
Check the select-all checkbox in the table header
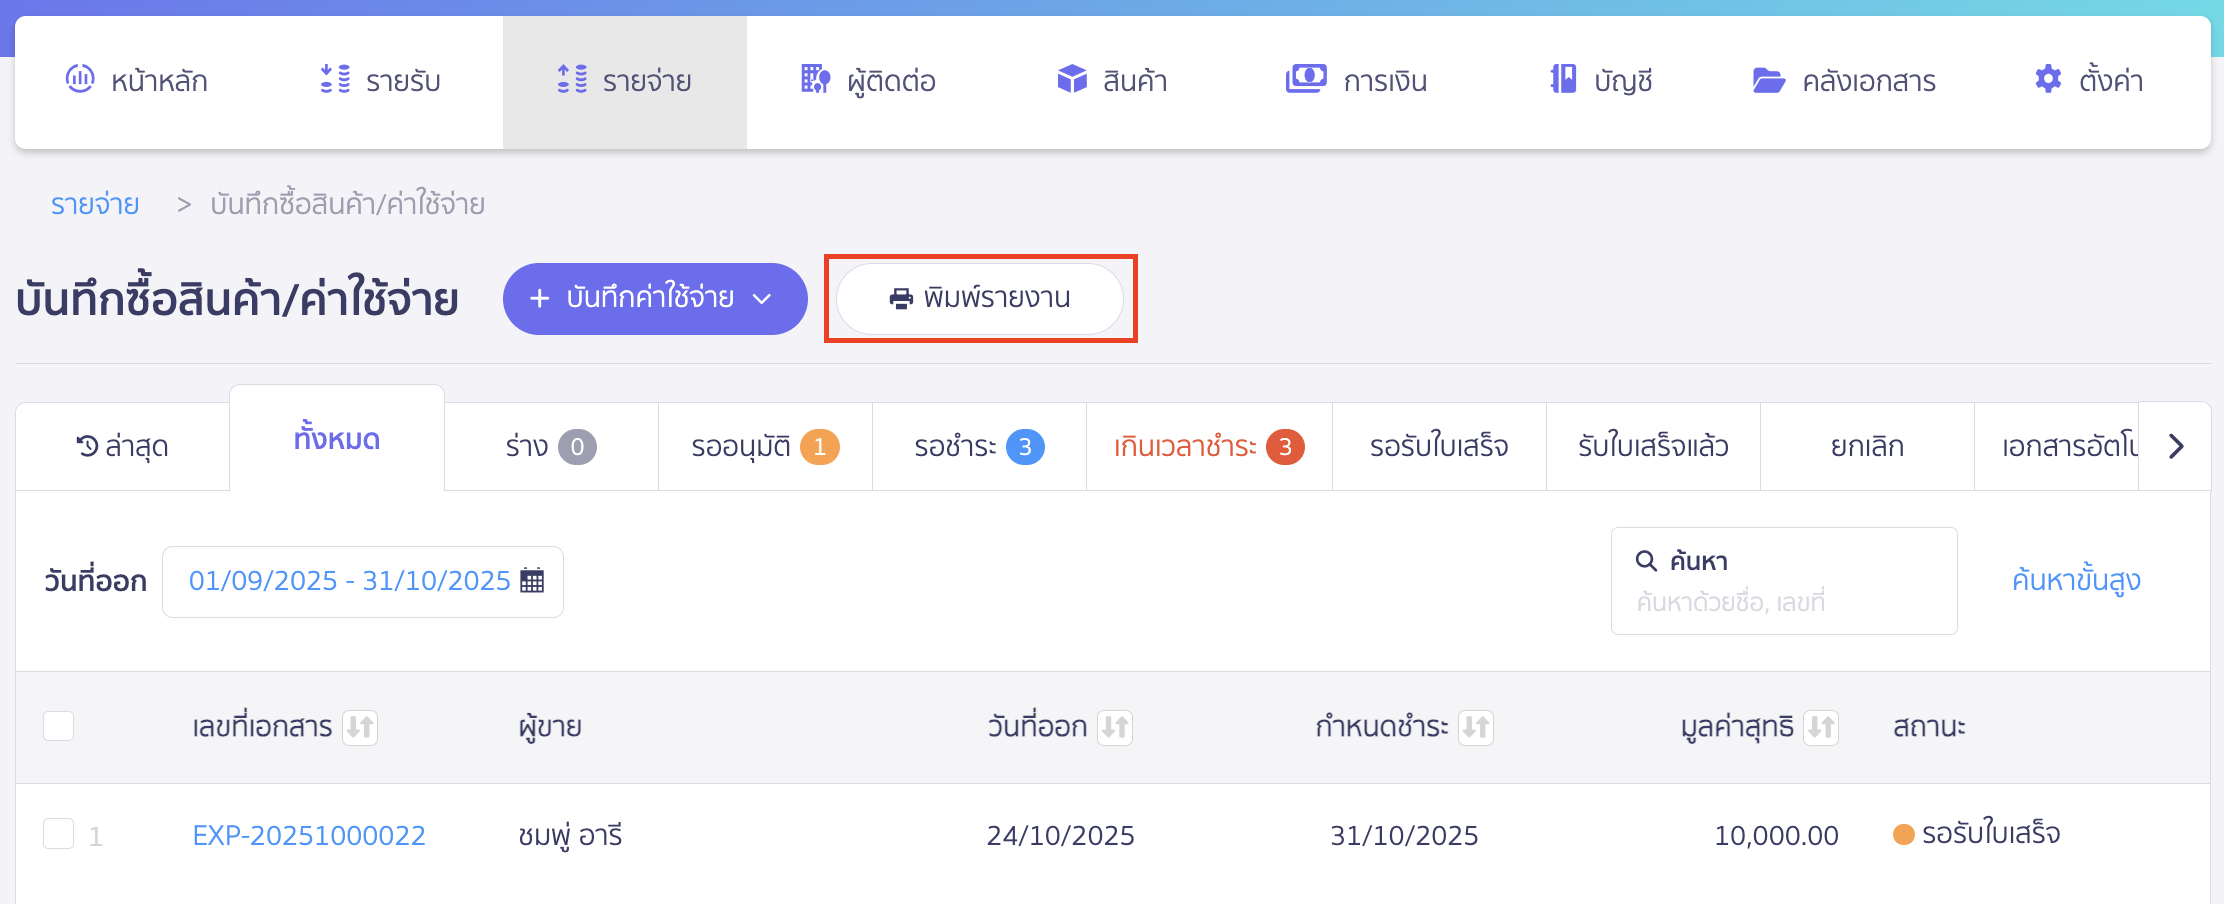pos(58,727)
